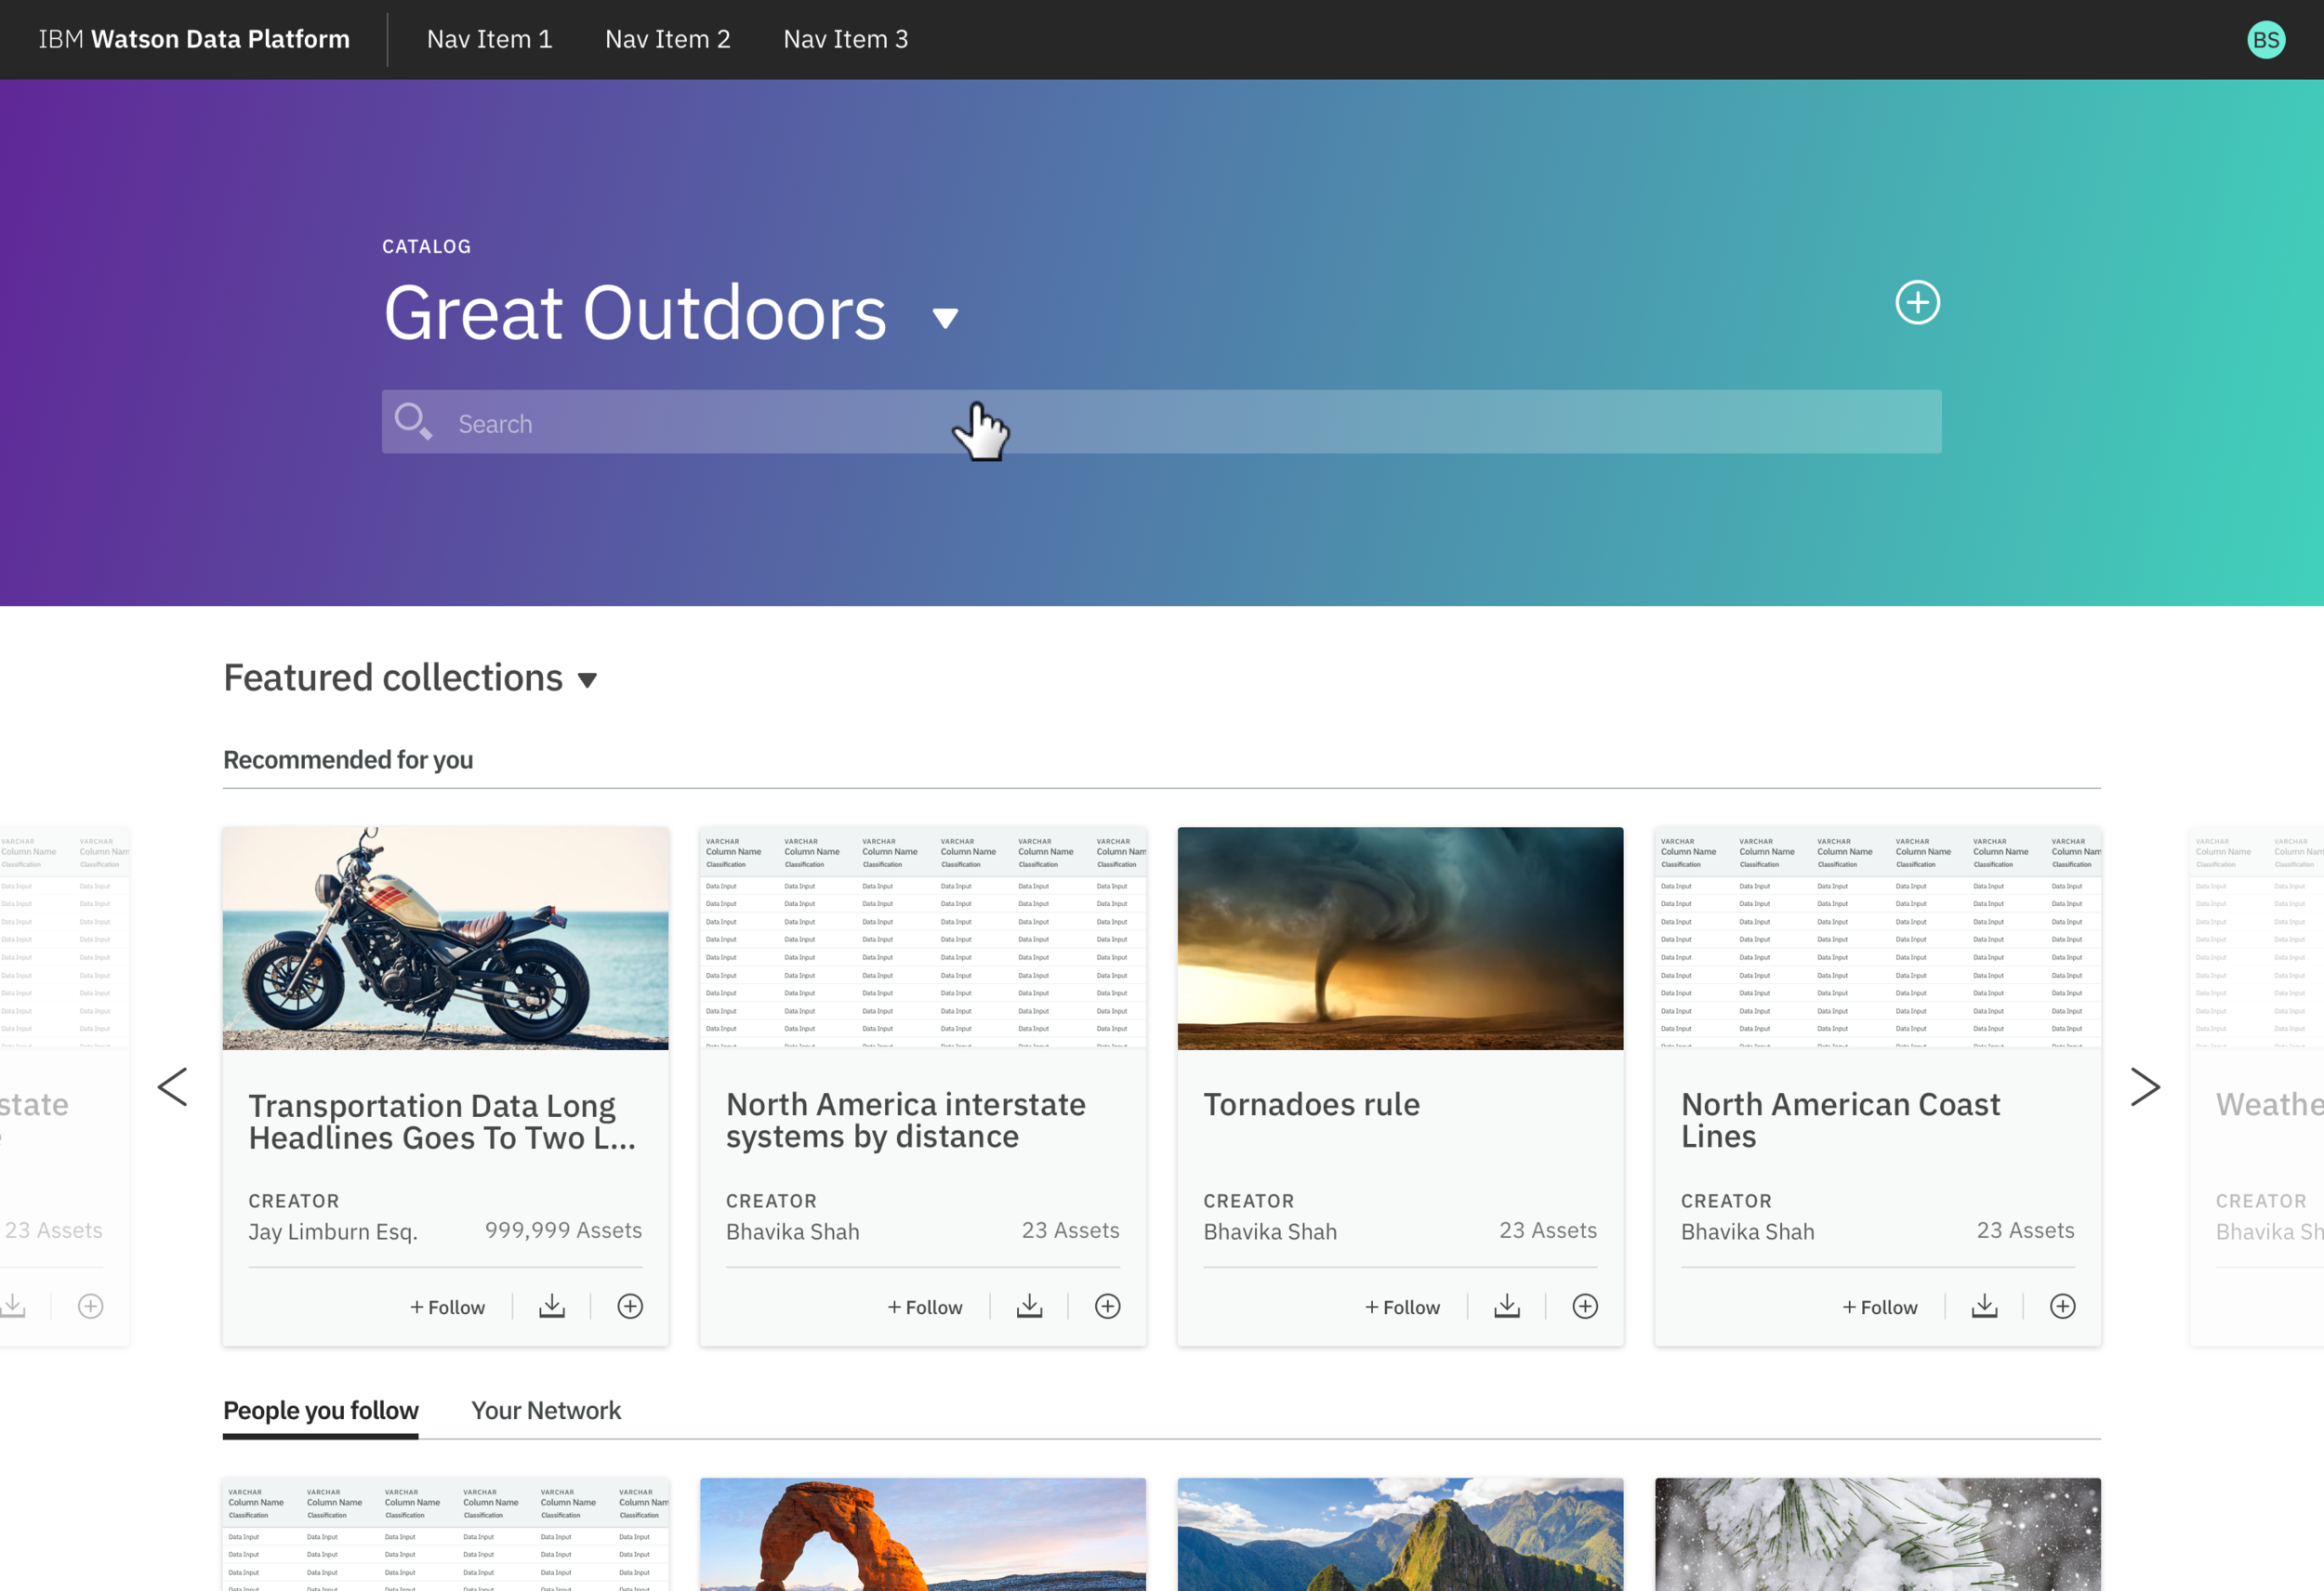Click the magnifier icon in the search bar
2324x1591 pixels.
click(413, 421)
